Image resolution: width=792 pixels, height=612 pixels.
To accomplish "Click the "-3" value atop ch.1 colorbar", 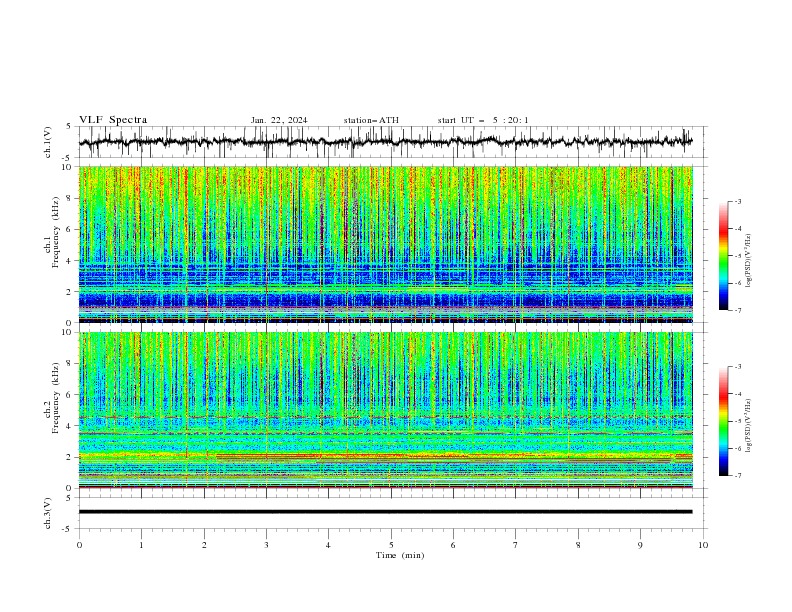I will [738, 201].
